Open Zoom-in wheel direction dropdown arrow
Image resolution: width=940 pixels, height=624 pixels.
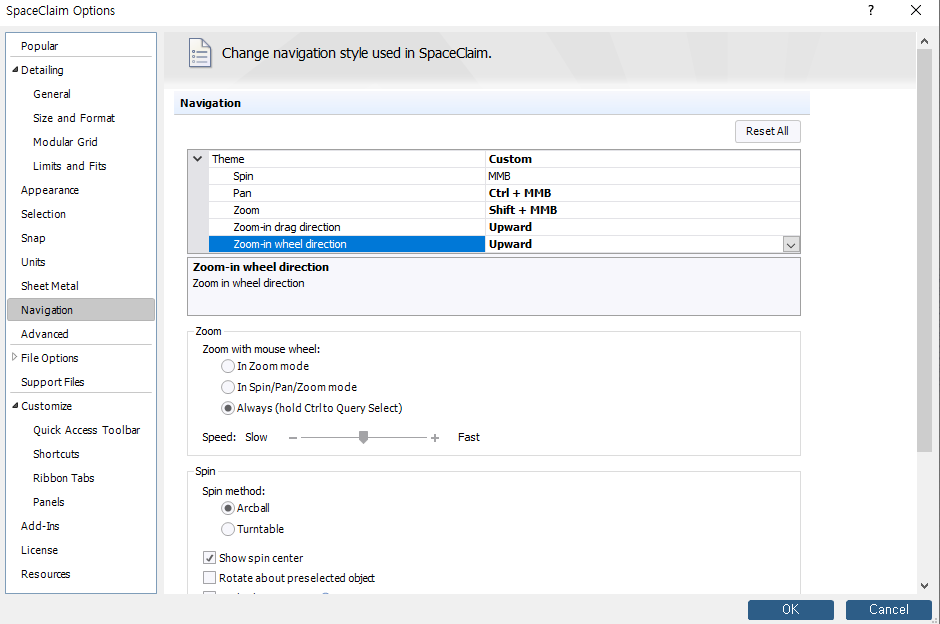tap(791, 245)
